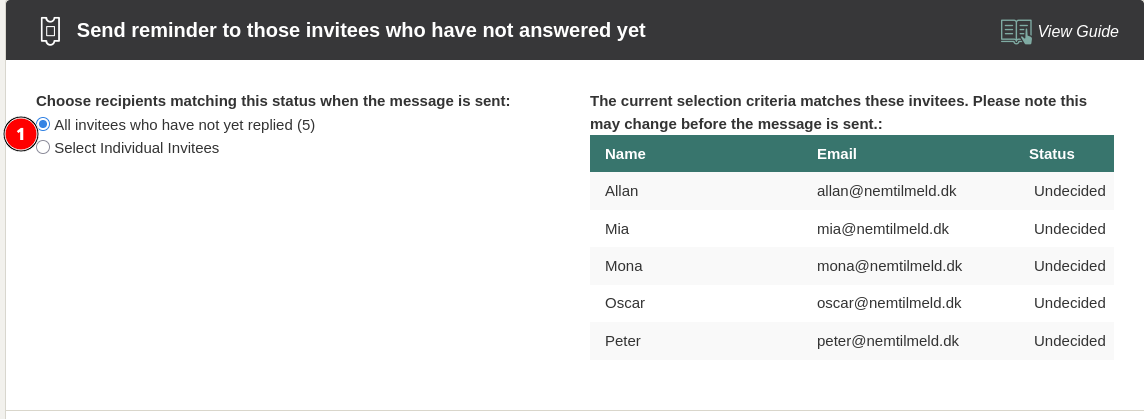This screenshot has width=1144, height=419.
Task: Click Mia's row name cell
Action: (617, 228)
